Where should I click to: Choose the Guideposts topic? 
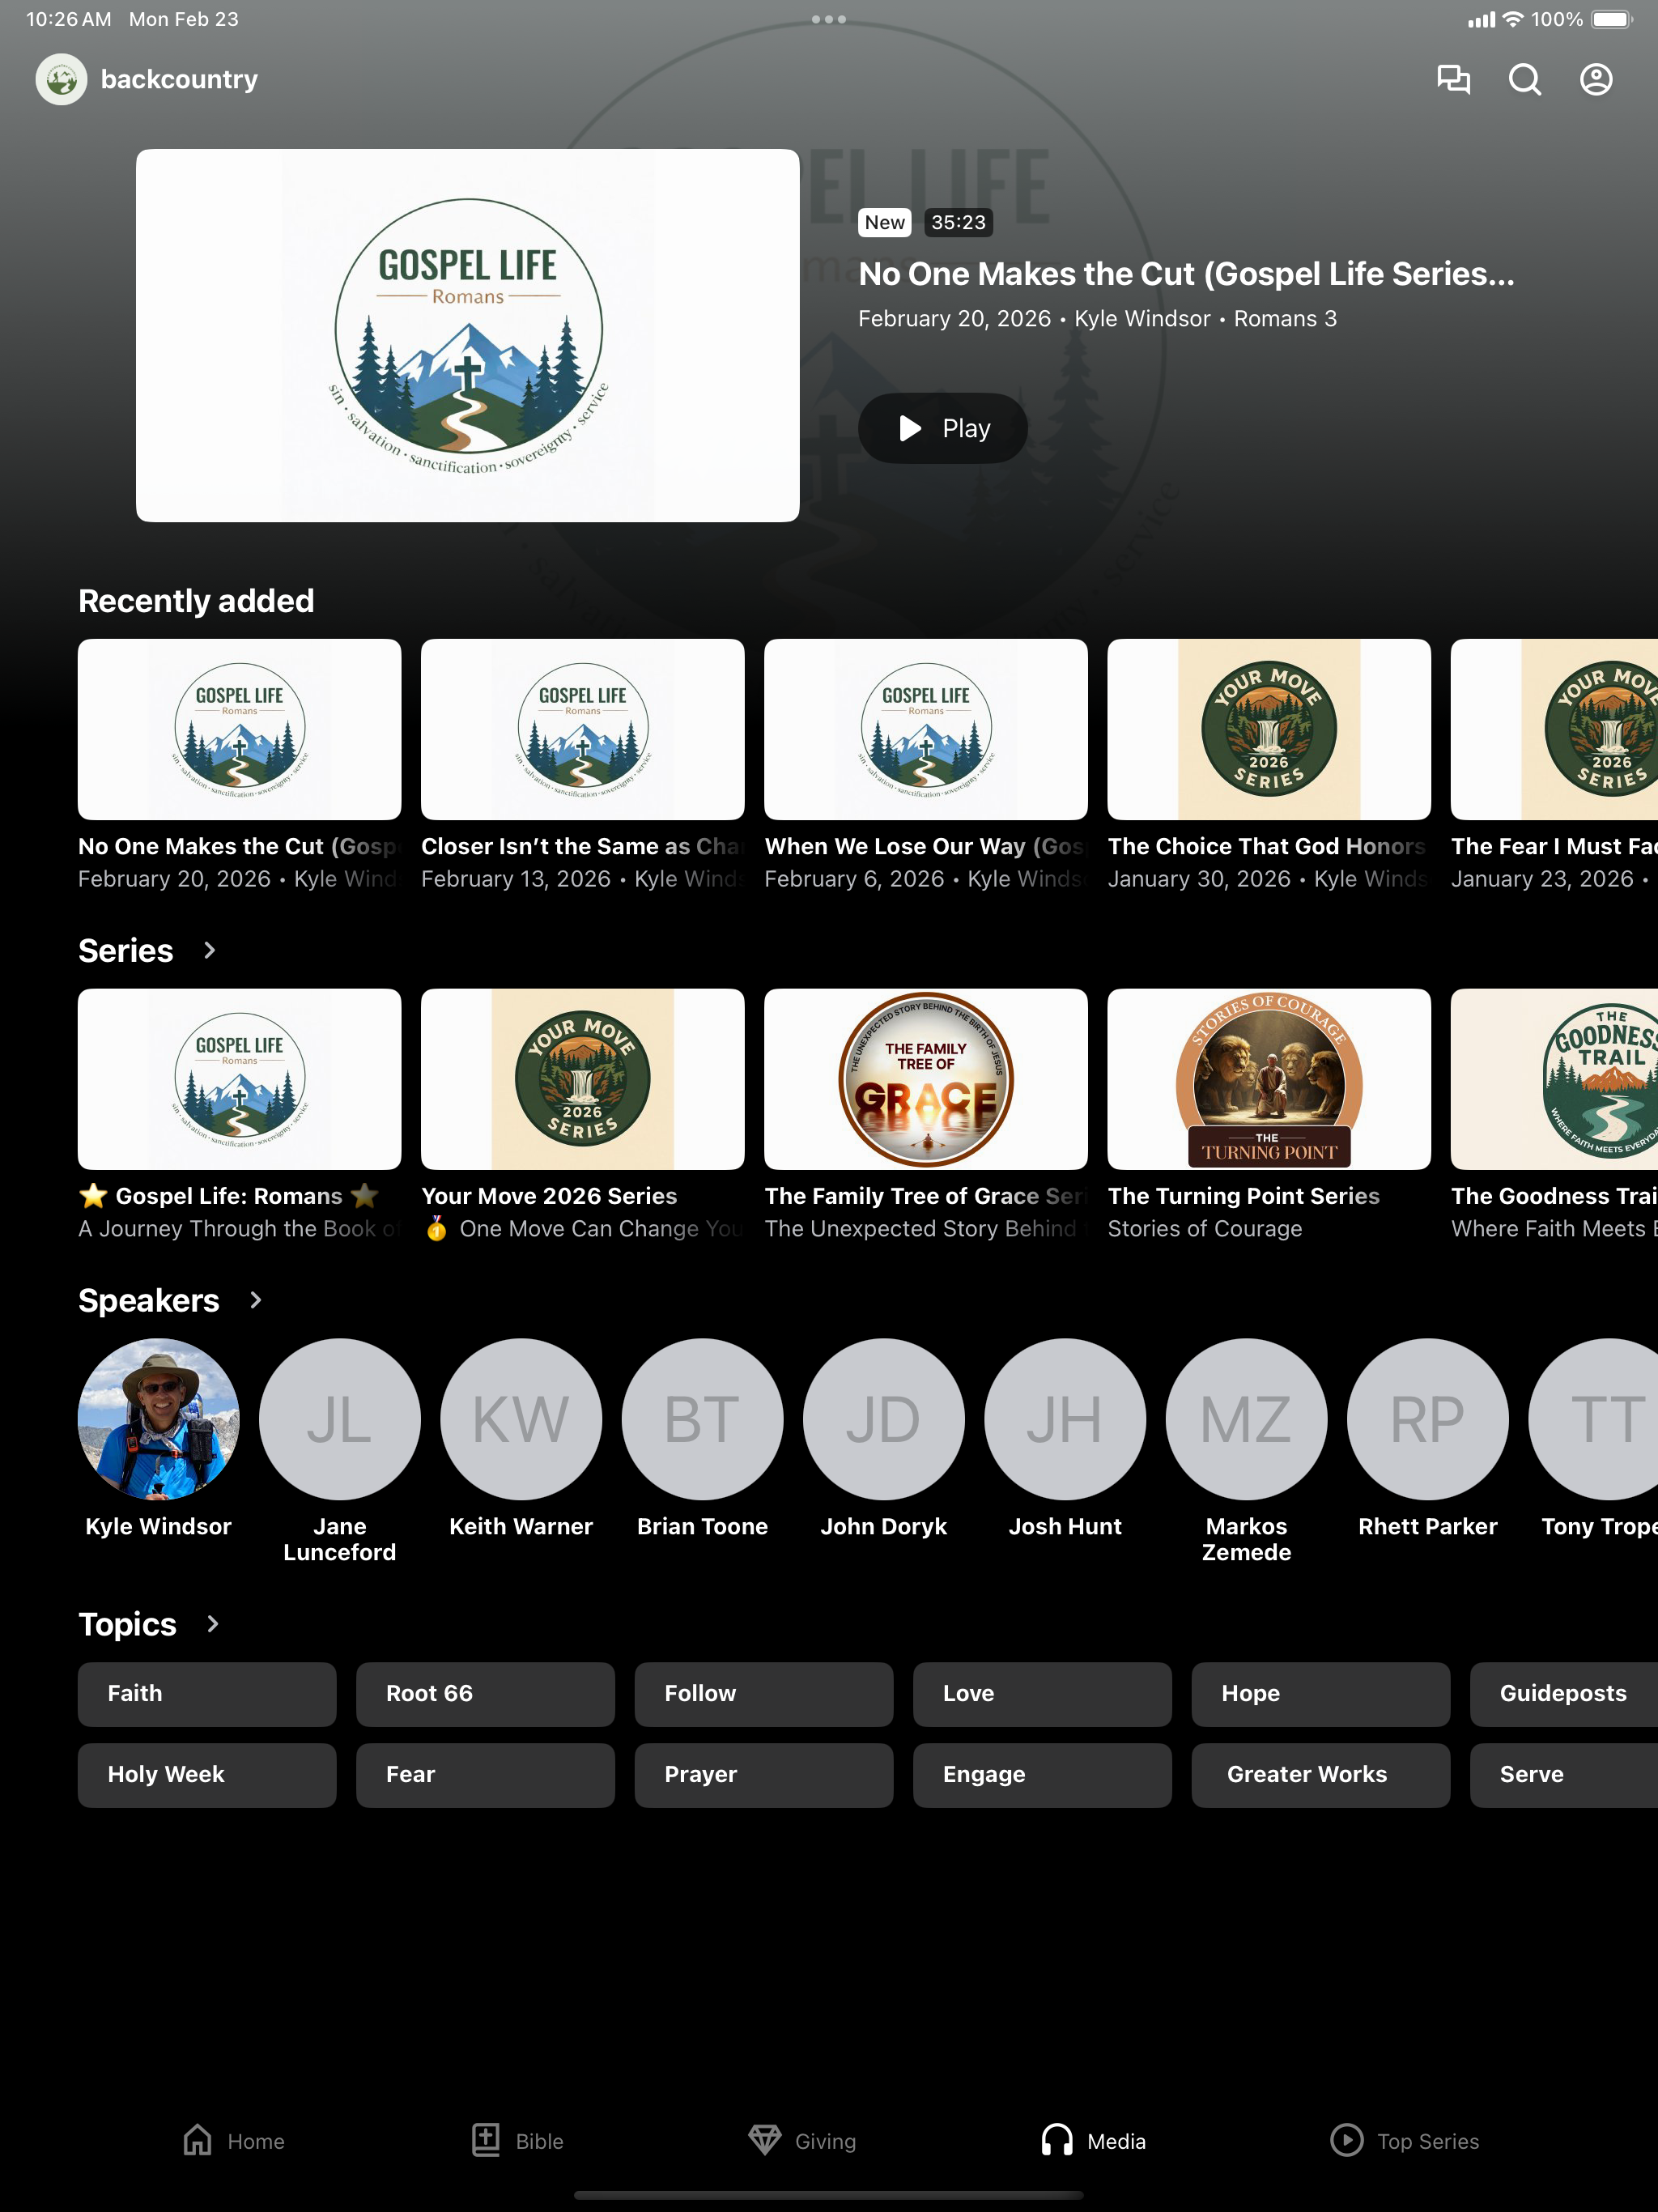tap(1564, 1694)
